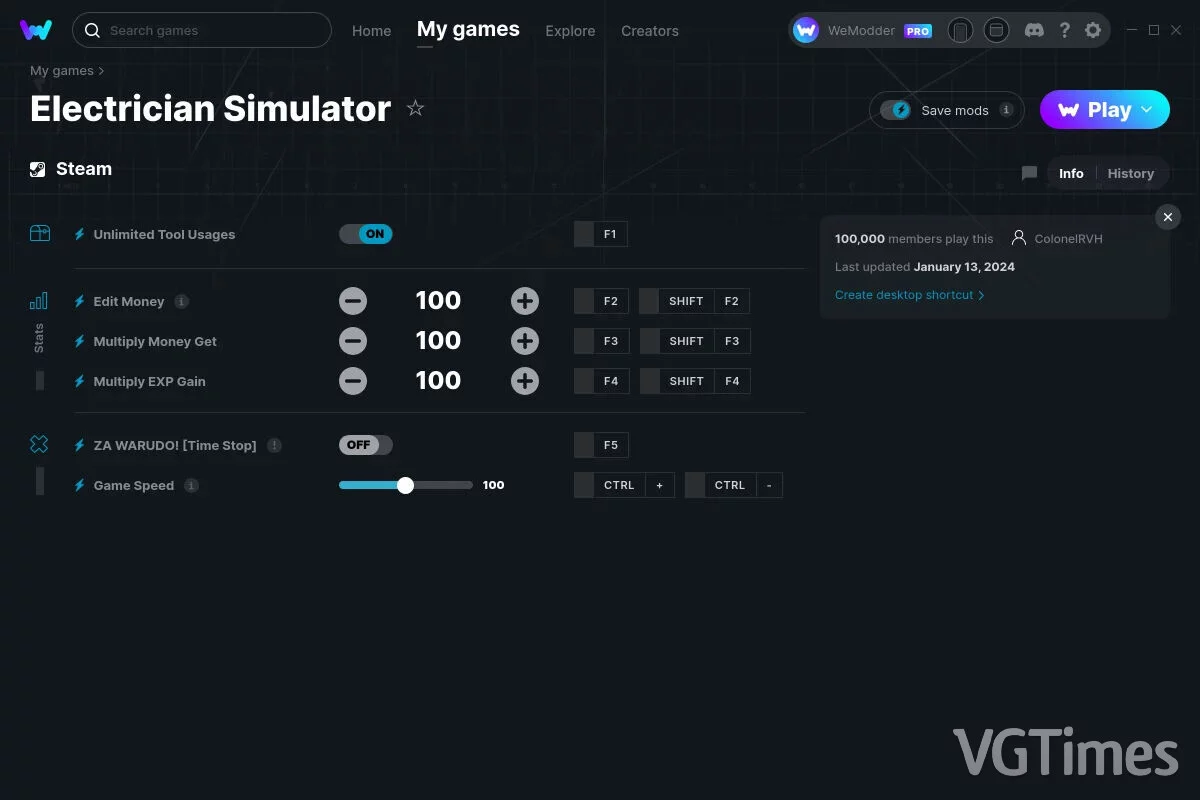Show Game Speed info icon
Image resolution: width=1200 pixels, height=800 pixels.
click(191, 485)
